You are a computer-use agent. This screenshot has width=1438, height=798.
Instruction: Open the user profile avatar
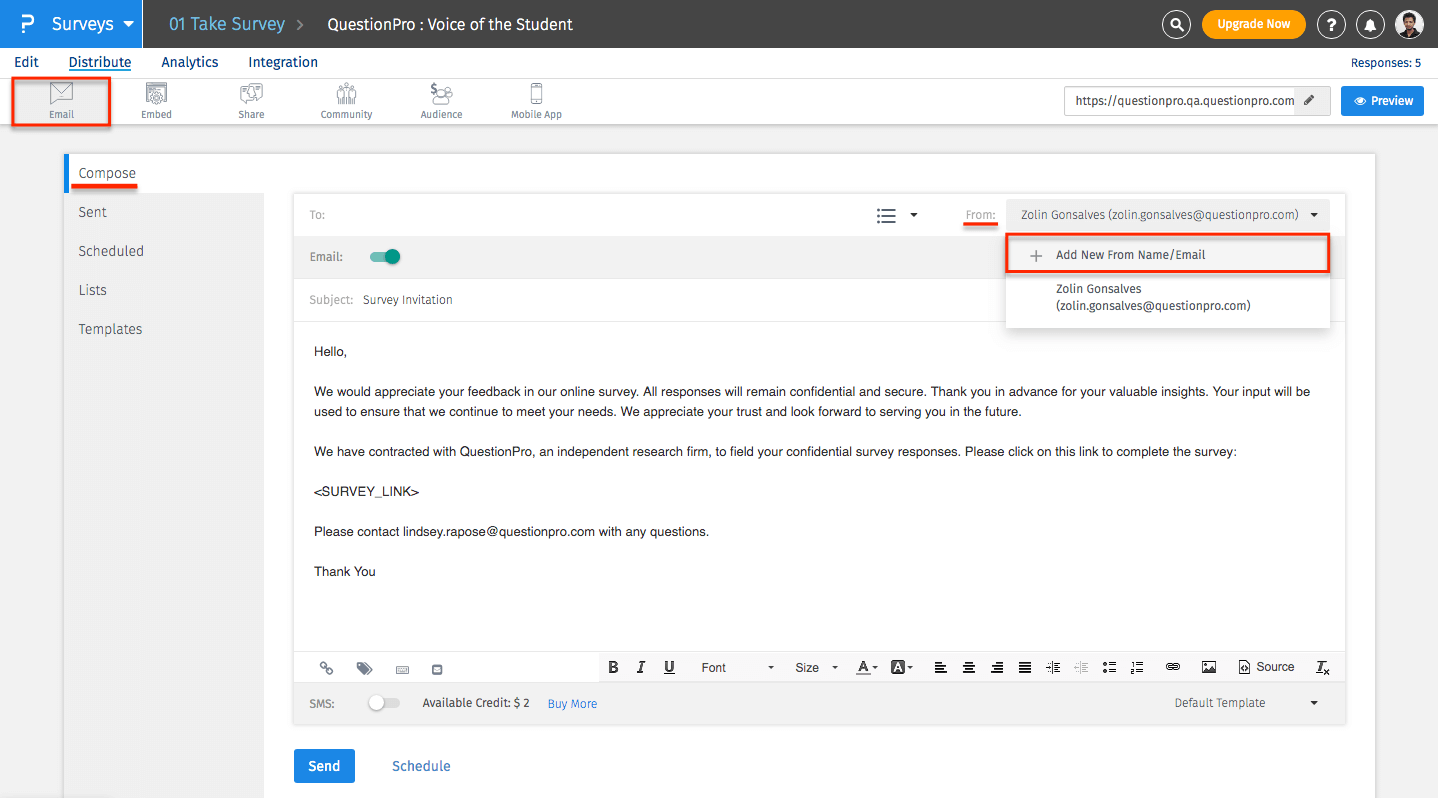click(1409, 24)
